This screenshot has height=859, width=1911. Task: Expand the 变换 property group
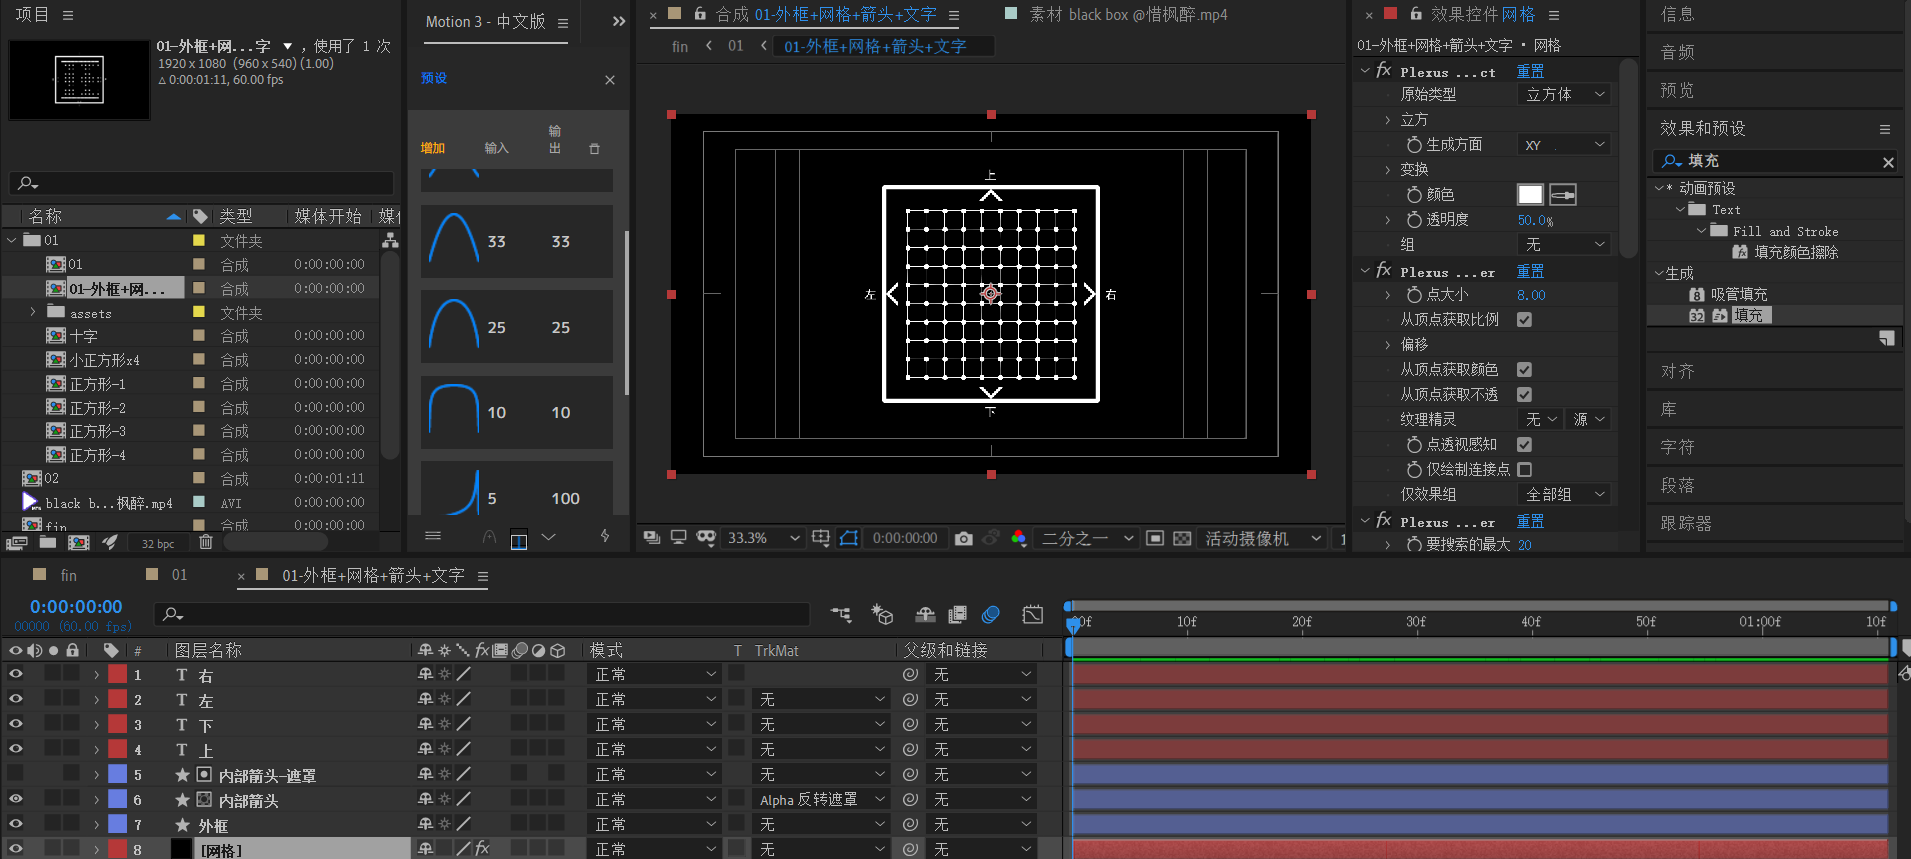pyautogui.click(x=1388, y=169)
